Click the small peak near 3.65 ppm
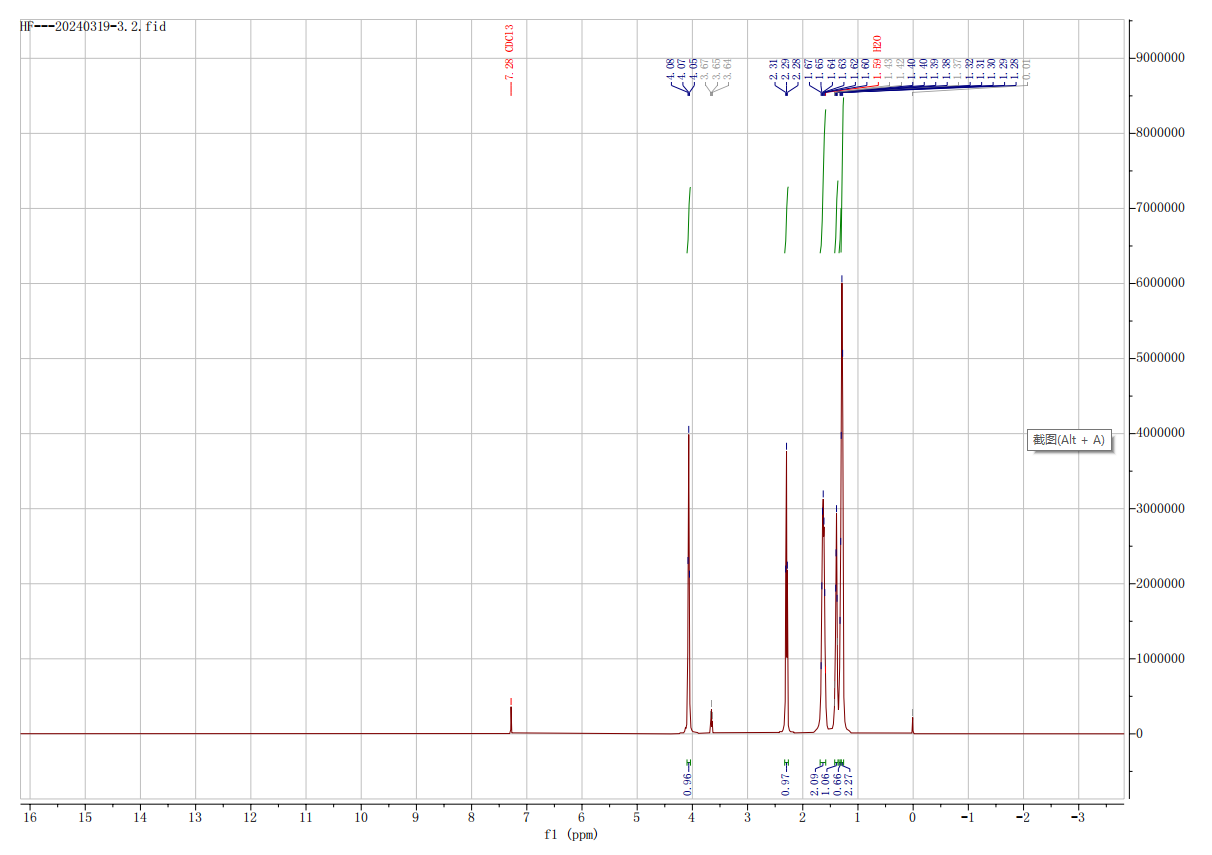 point(711,719)
